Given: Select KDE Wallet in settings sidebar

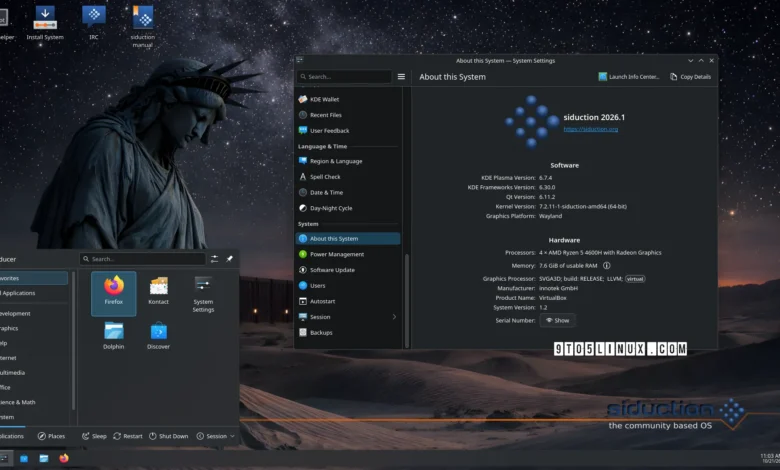Looking at the screenshot, I should coord(348,99).
